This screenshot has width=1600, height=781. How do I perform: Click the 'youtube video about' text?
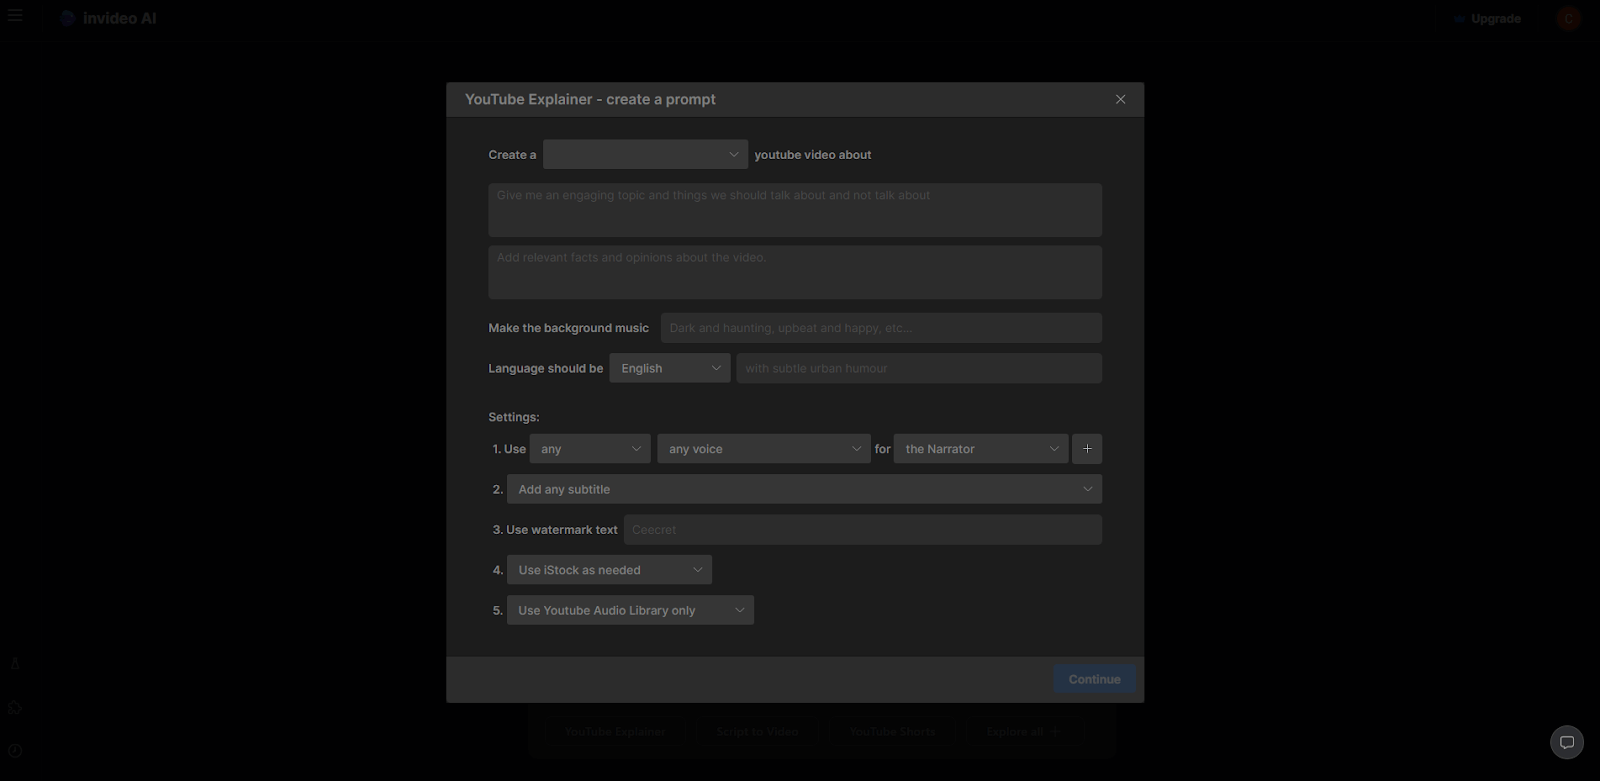pyautogui.click(x=813, y=155)
